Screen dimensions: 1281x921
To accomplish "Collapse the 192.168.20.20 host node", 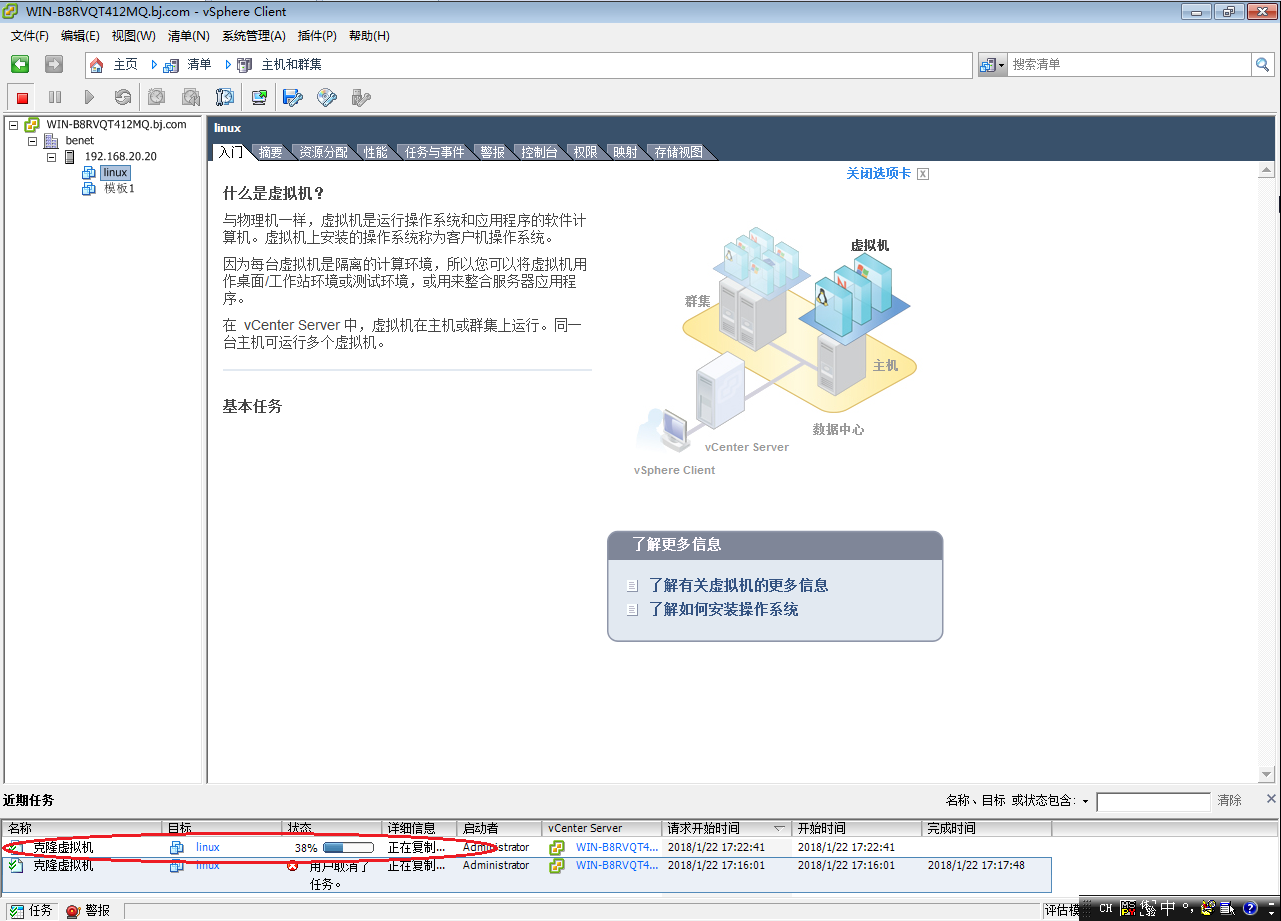I will pos(52,157).
